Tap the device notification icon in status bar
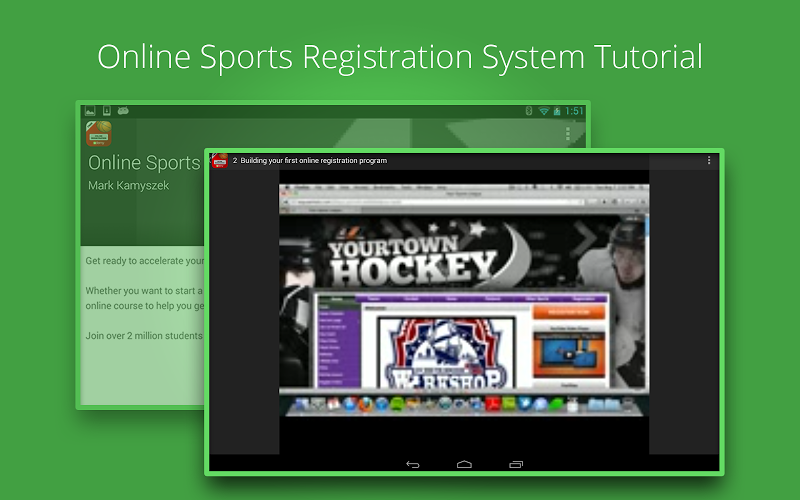This screenshot has height=500, width=800. pyautogui.click(x=107, y=111)
